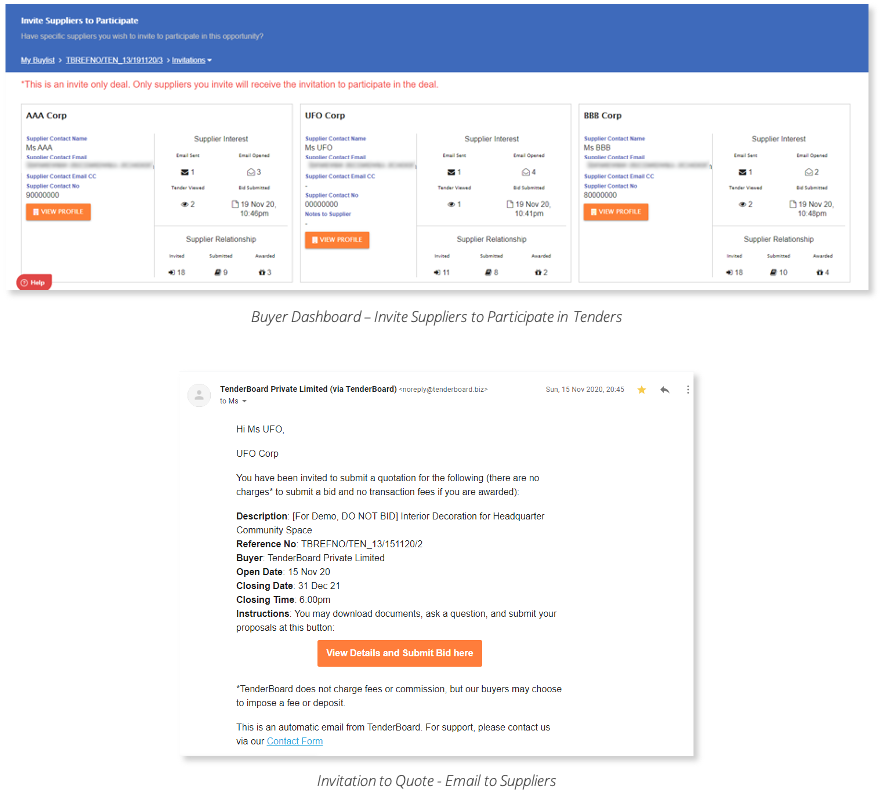Click Submitted icon in BBB Corp relationship
The width and height of the screenshot is (883, 800).
pyautogui.click(x=774, y=272)
